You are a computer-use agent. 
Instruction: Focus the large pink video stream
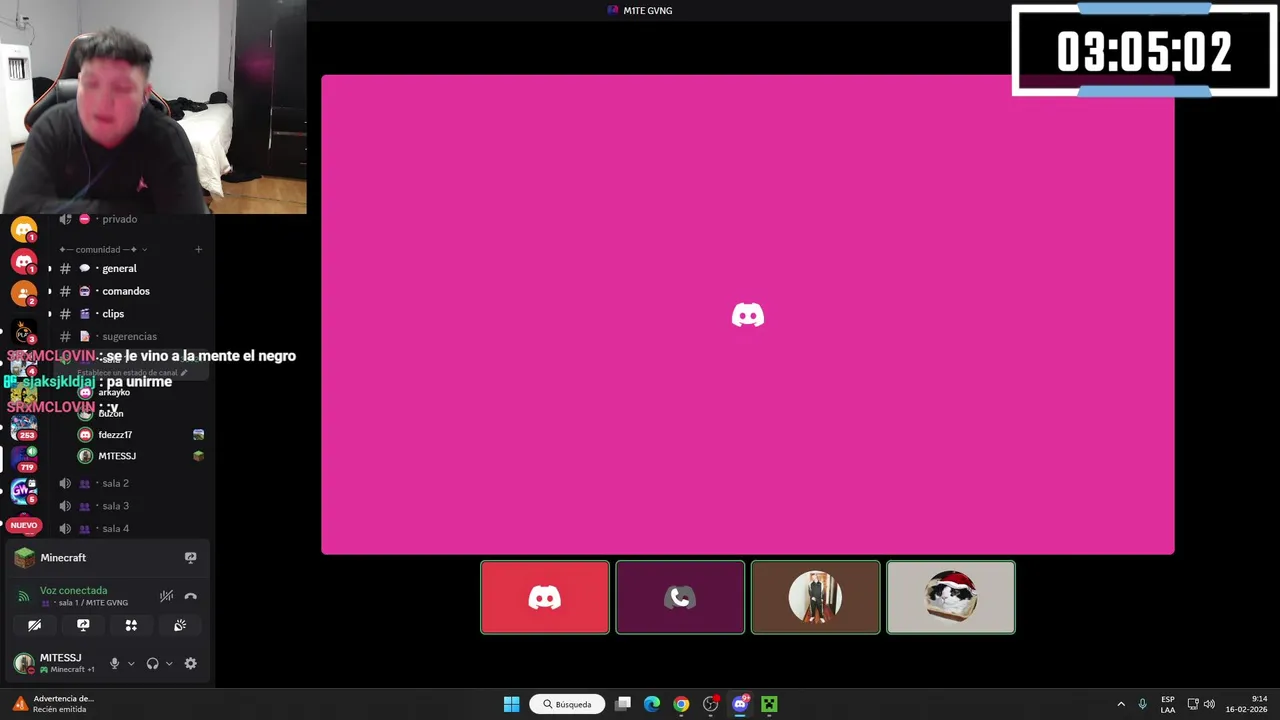[748, 314]
